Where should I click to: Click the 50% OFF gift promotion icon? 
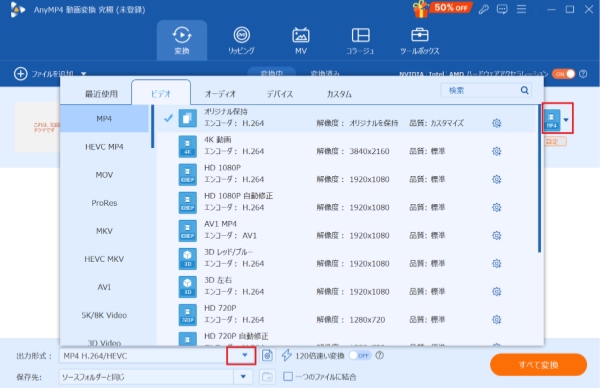[442, 9]
